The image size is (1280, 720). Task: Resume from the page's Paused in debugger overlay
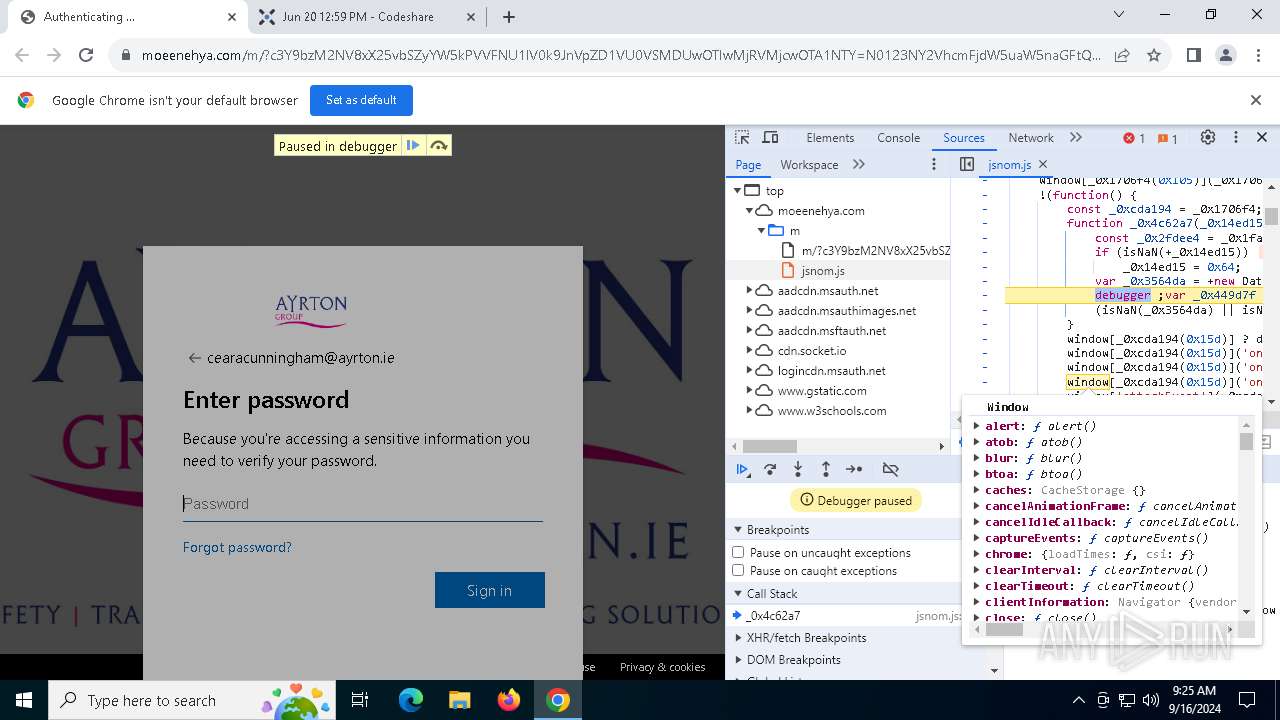point(413,146)
